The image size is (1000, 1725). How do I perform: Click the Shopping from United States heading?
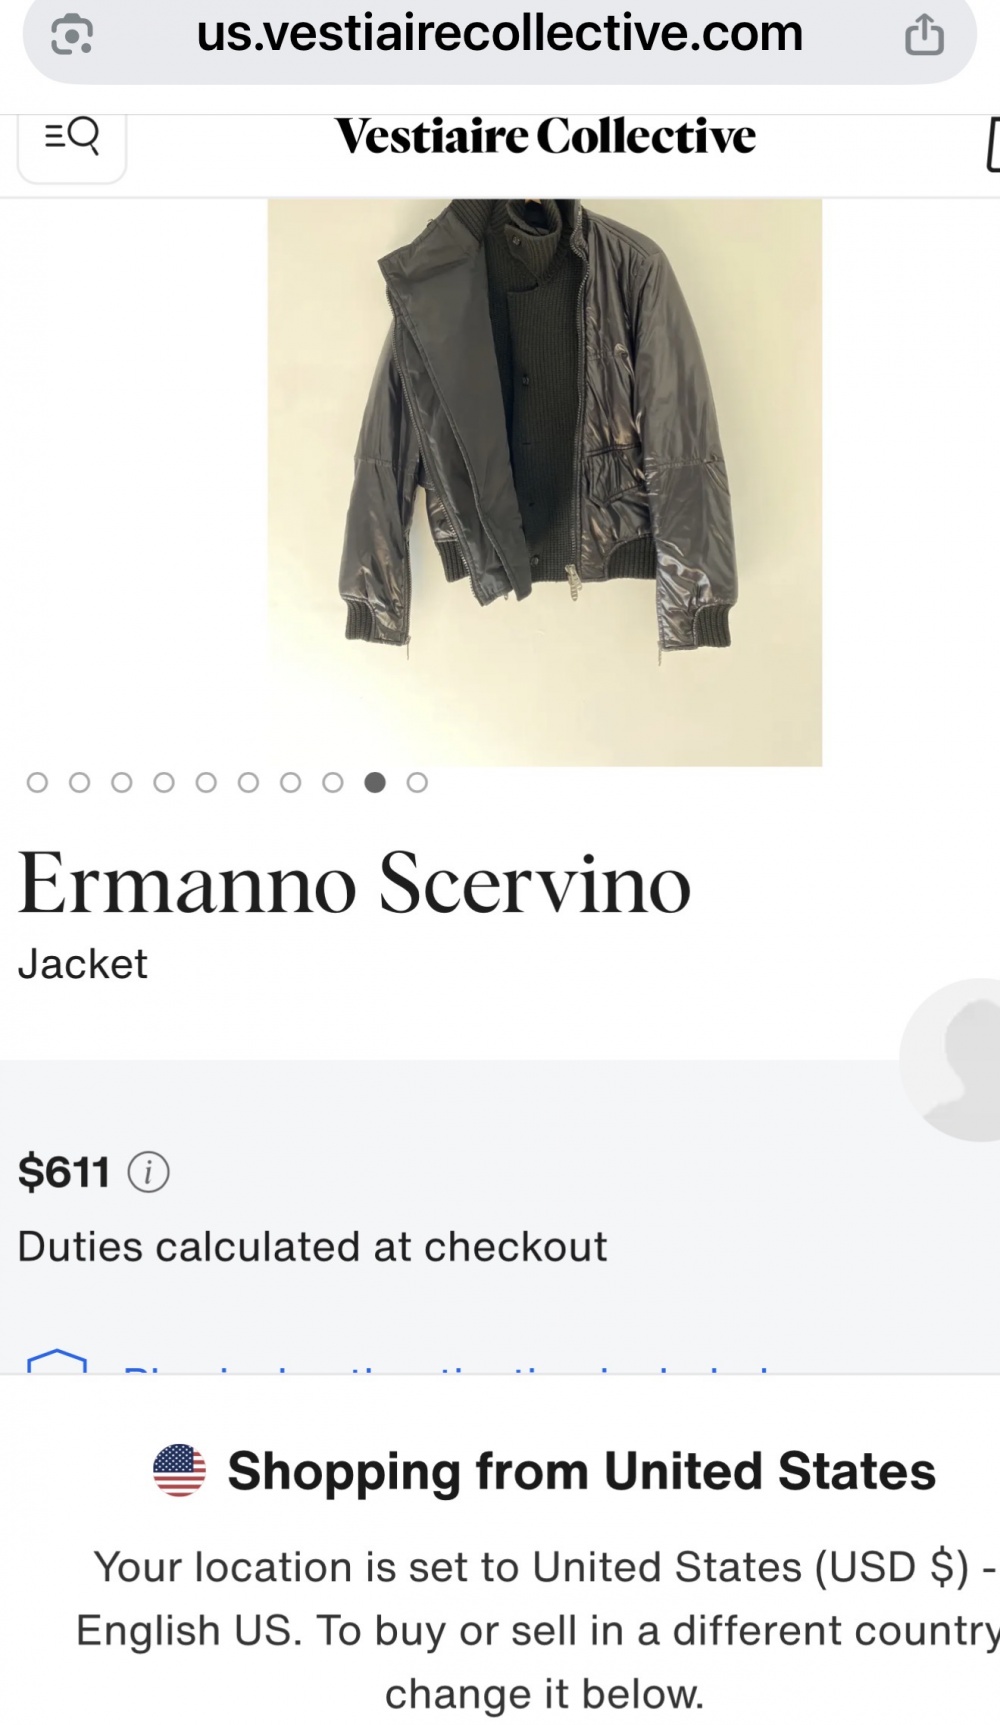581,1471
